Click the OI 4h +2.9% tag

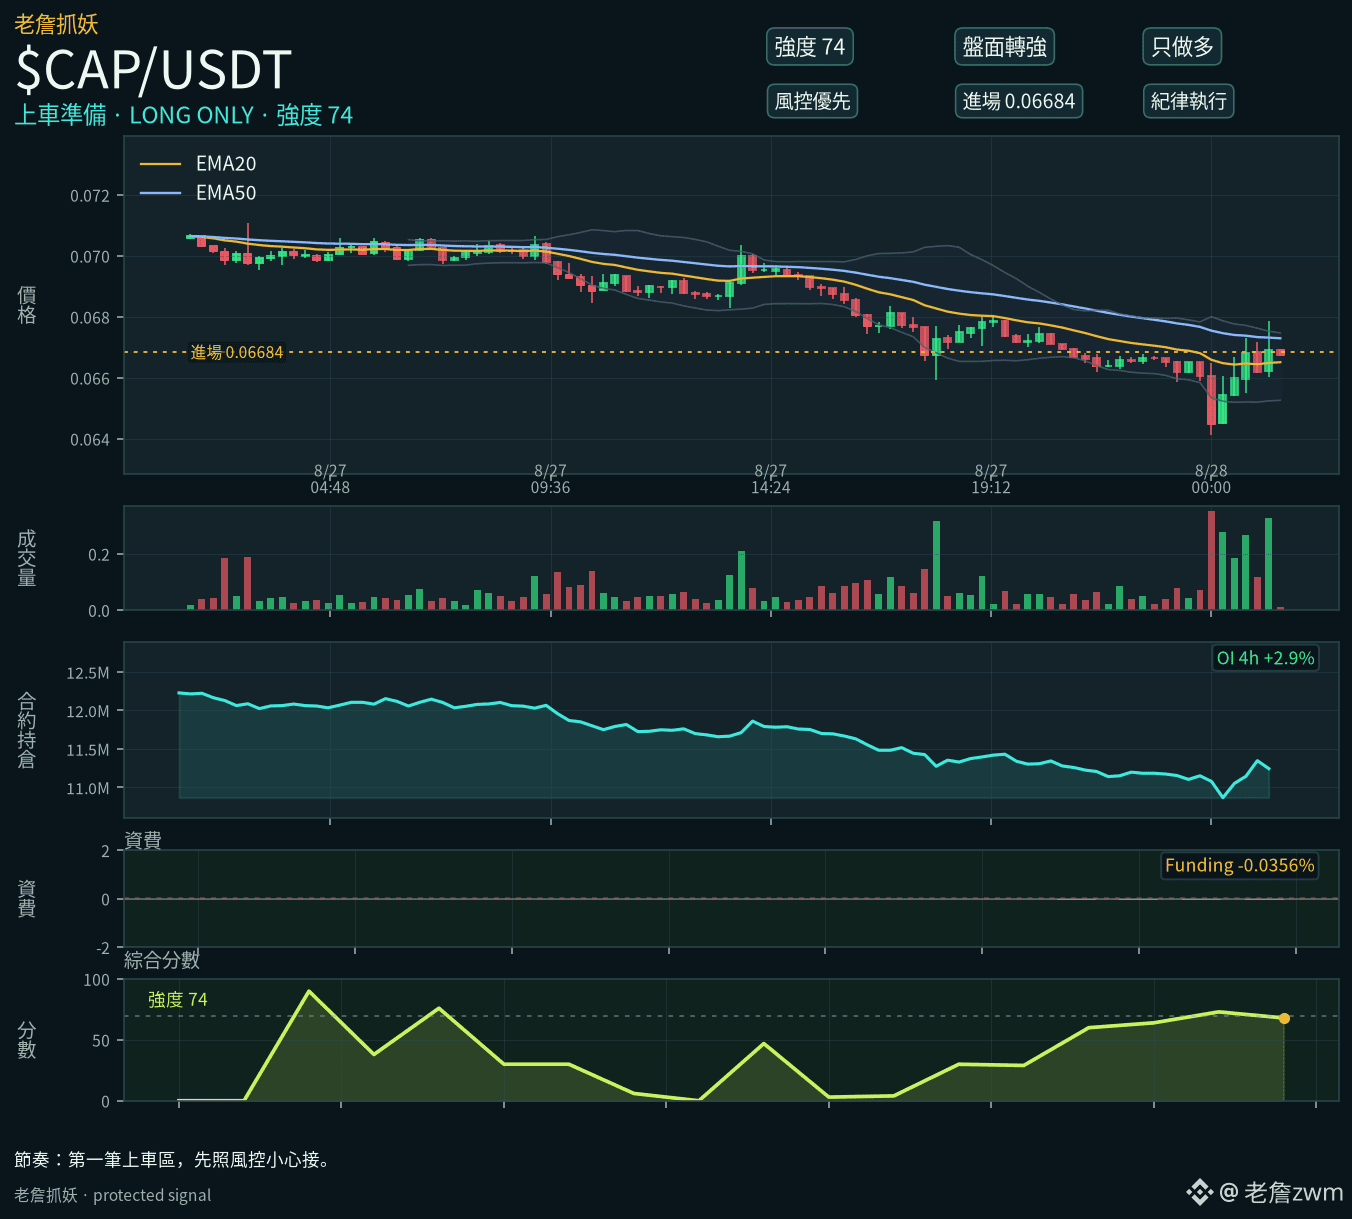coord(1265,658)
